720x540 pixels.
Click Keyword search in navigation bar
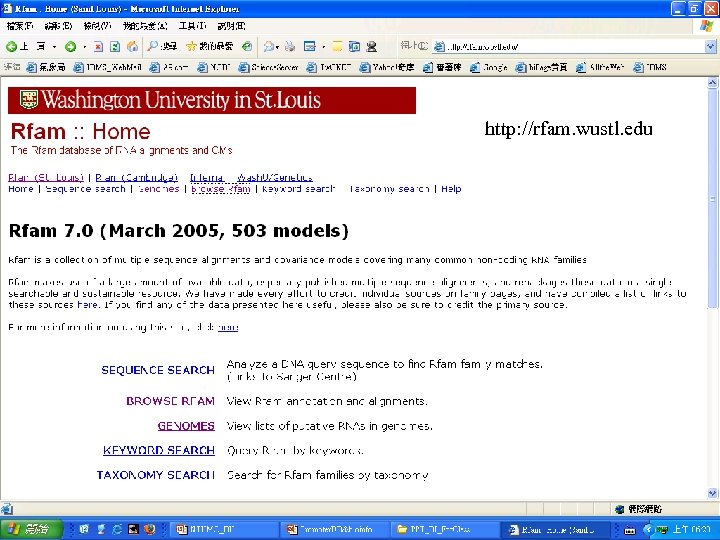point(298,189)
